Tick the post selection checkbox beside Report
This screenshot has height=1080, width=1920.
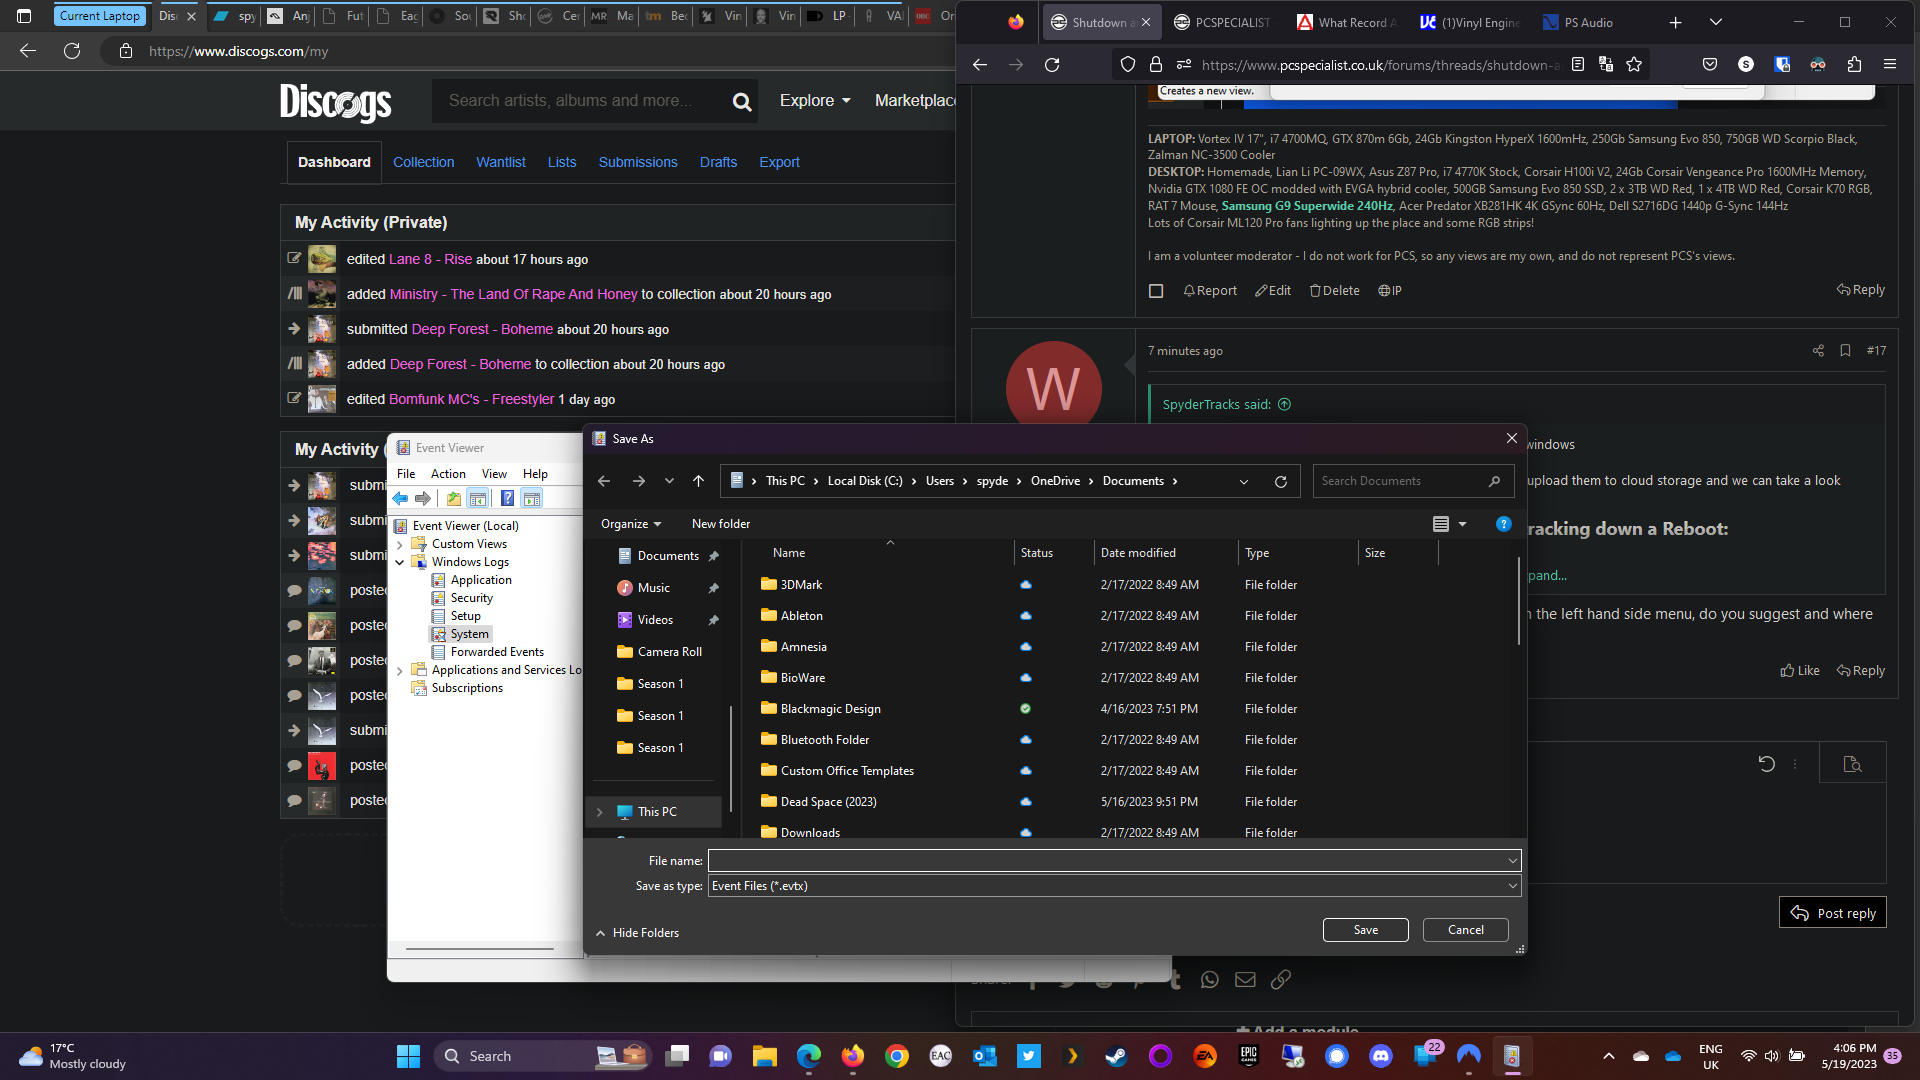coord(1156,291)
